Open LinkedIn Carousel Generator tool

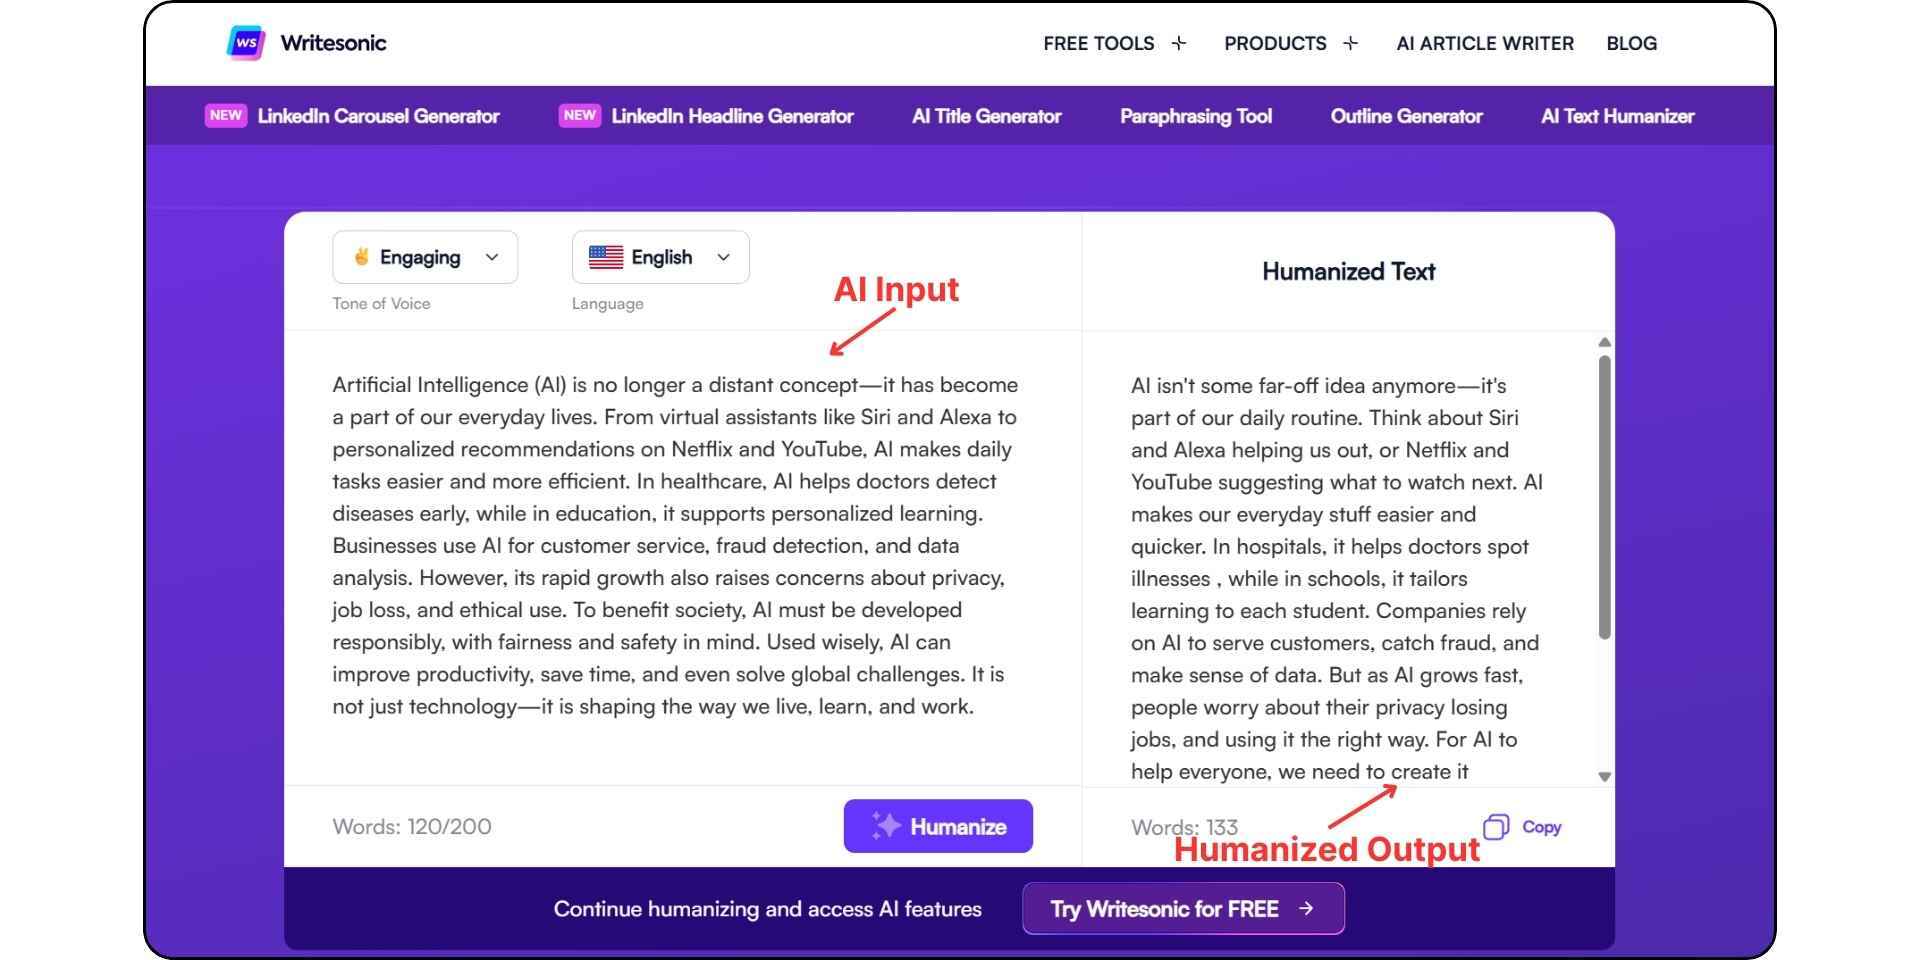coord(378,116)
